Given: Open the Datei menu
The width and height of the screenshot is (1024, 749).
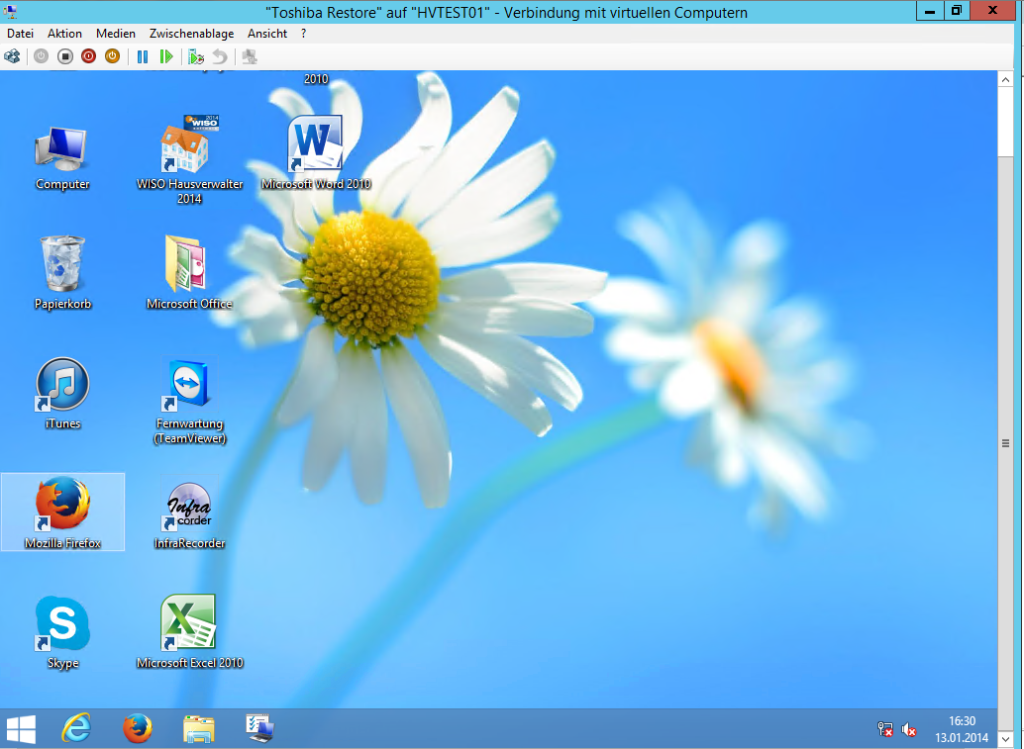Looking at the screenshot, I should click(20, 33).
